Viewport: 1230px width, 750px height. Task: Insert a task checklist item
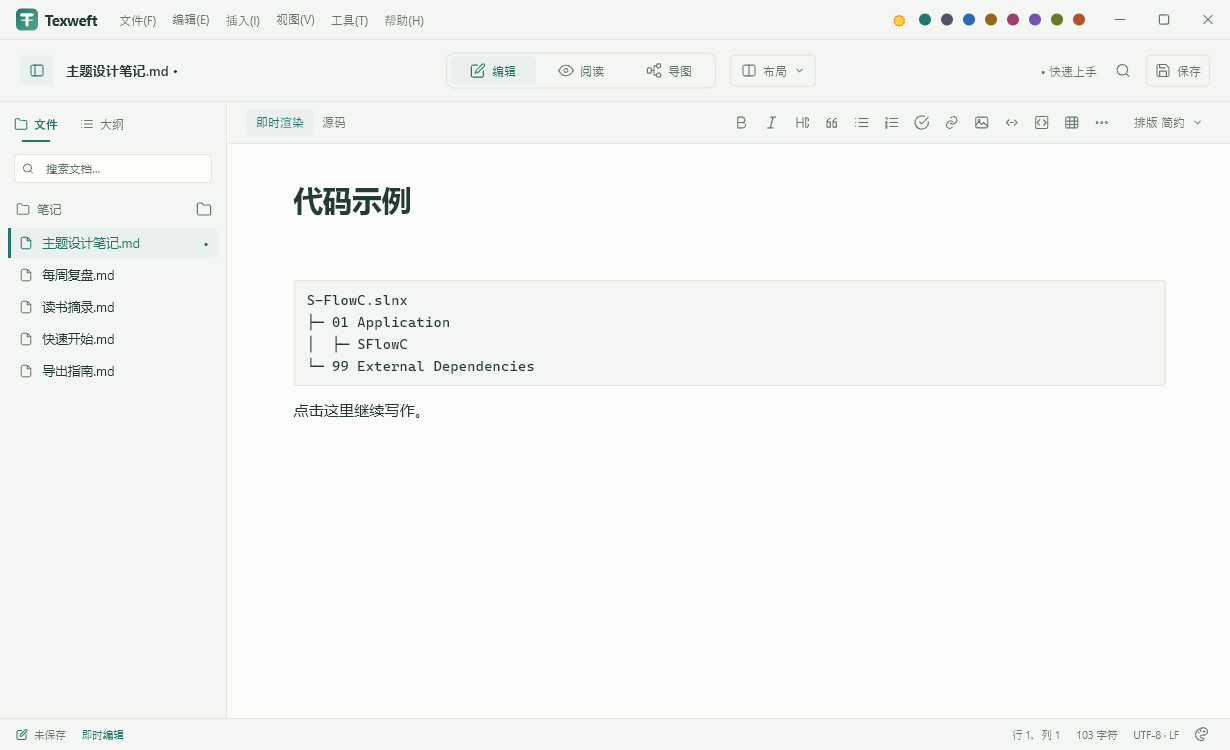(x=922, y=123)
